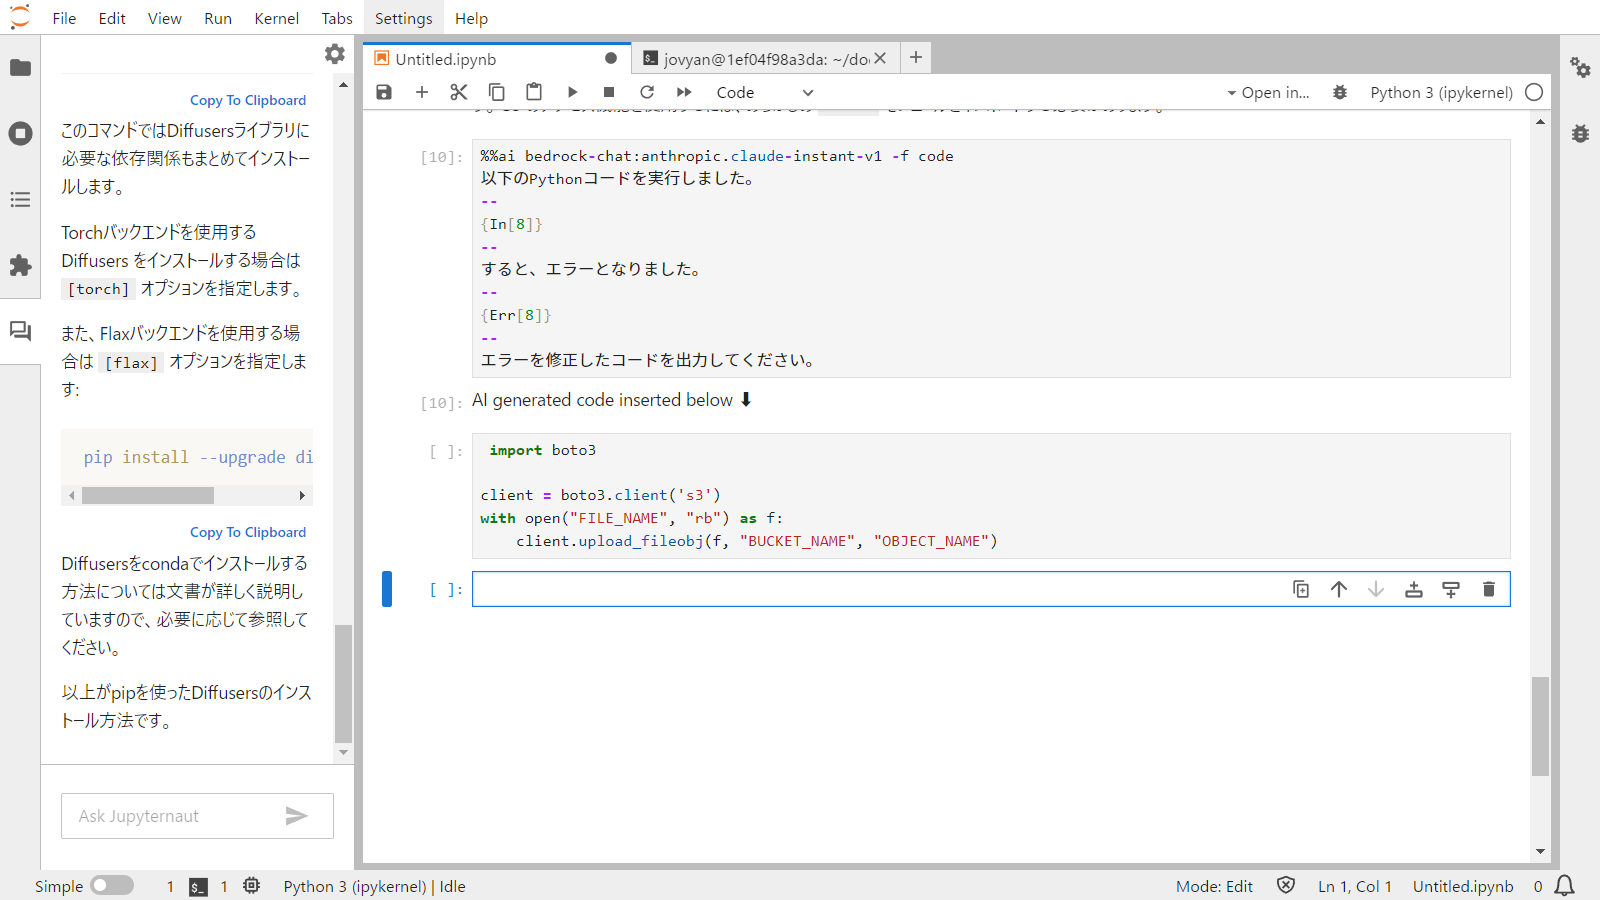Open the Extension Manager puzzle icon
The image size is (1600, 900).
20,265
